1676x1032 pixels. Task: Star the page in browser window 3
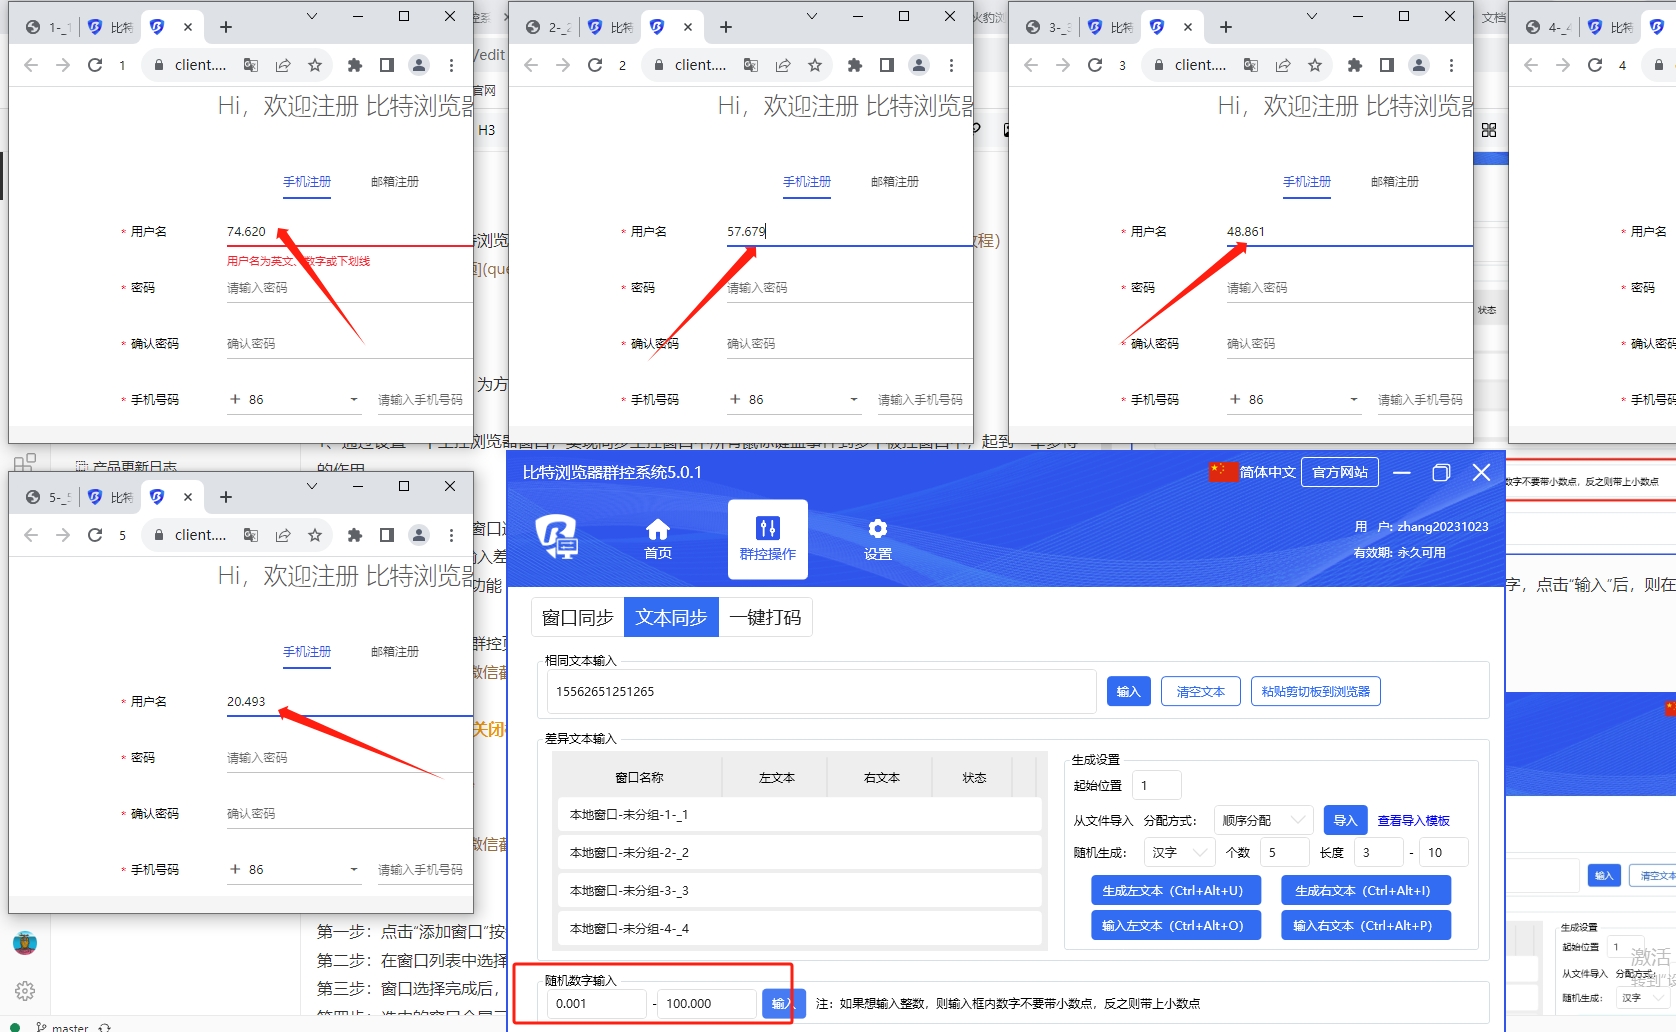coord(1315,65)
